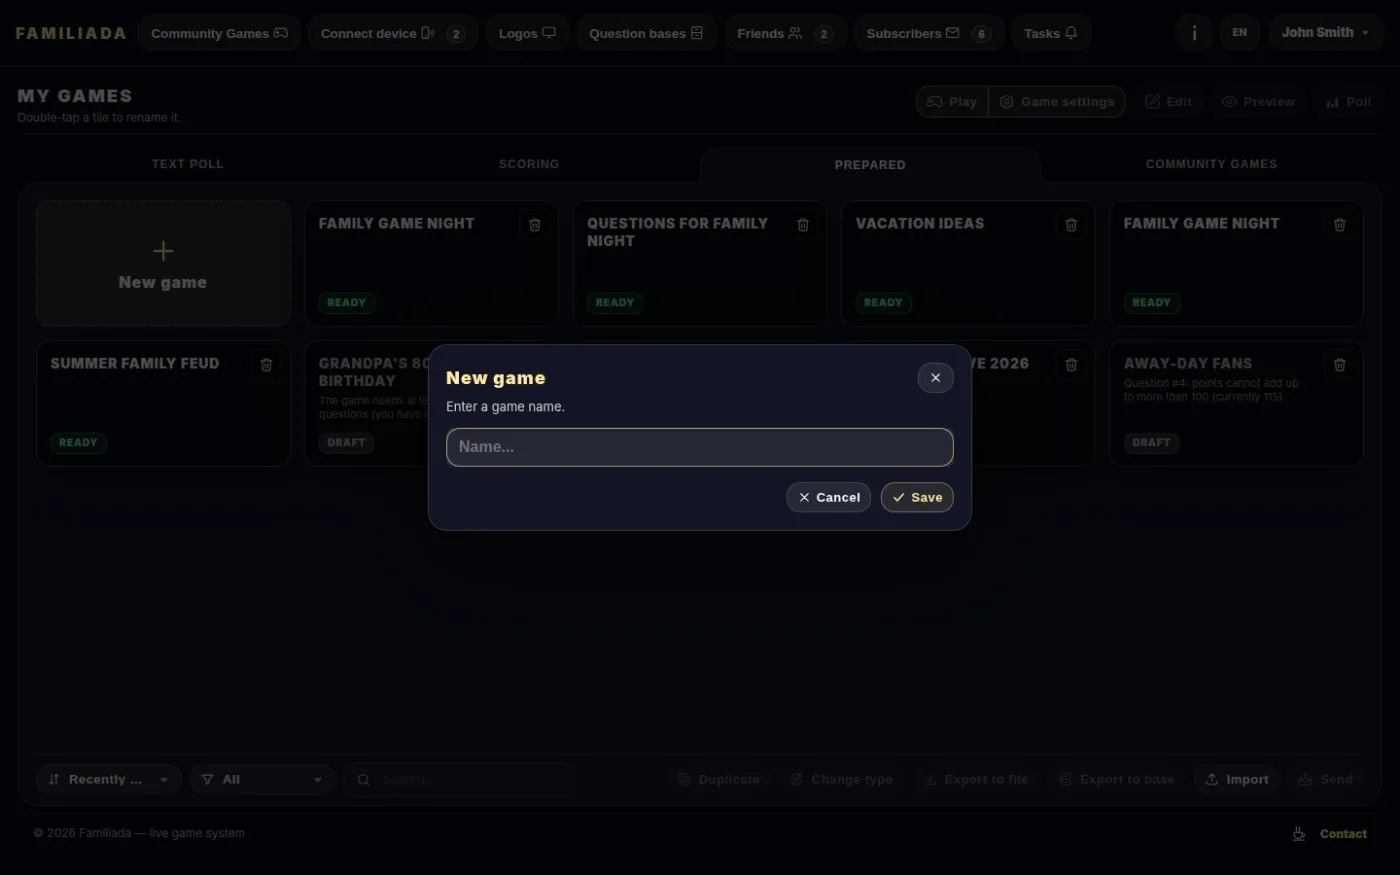The height and width of the screenshot is (875, 1400).
Task: Switch language via EN button
Action: [1239, 33]
